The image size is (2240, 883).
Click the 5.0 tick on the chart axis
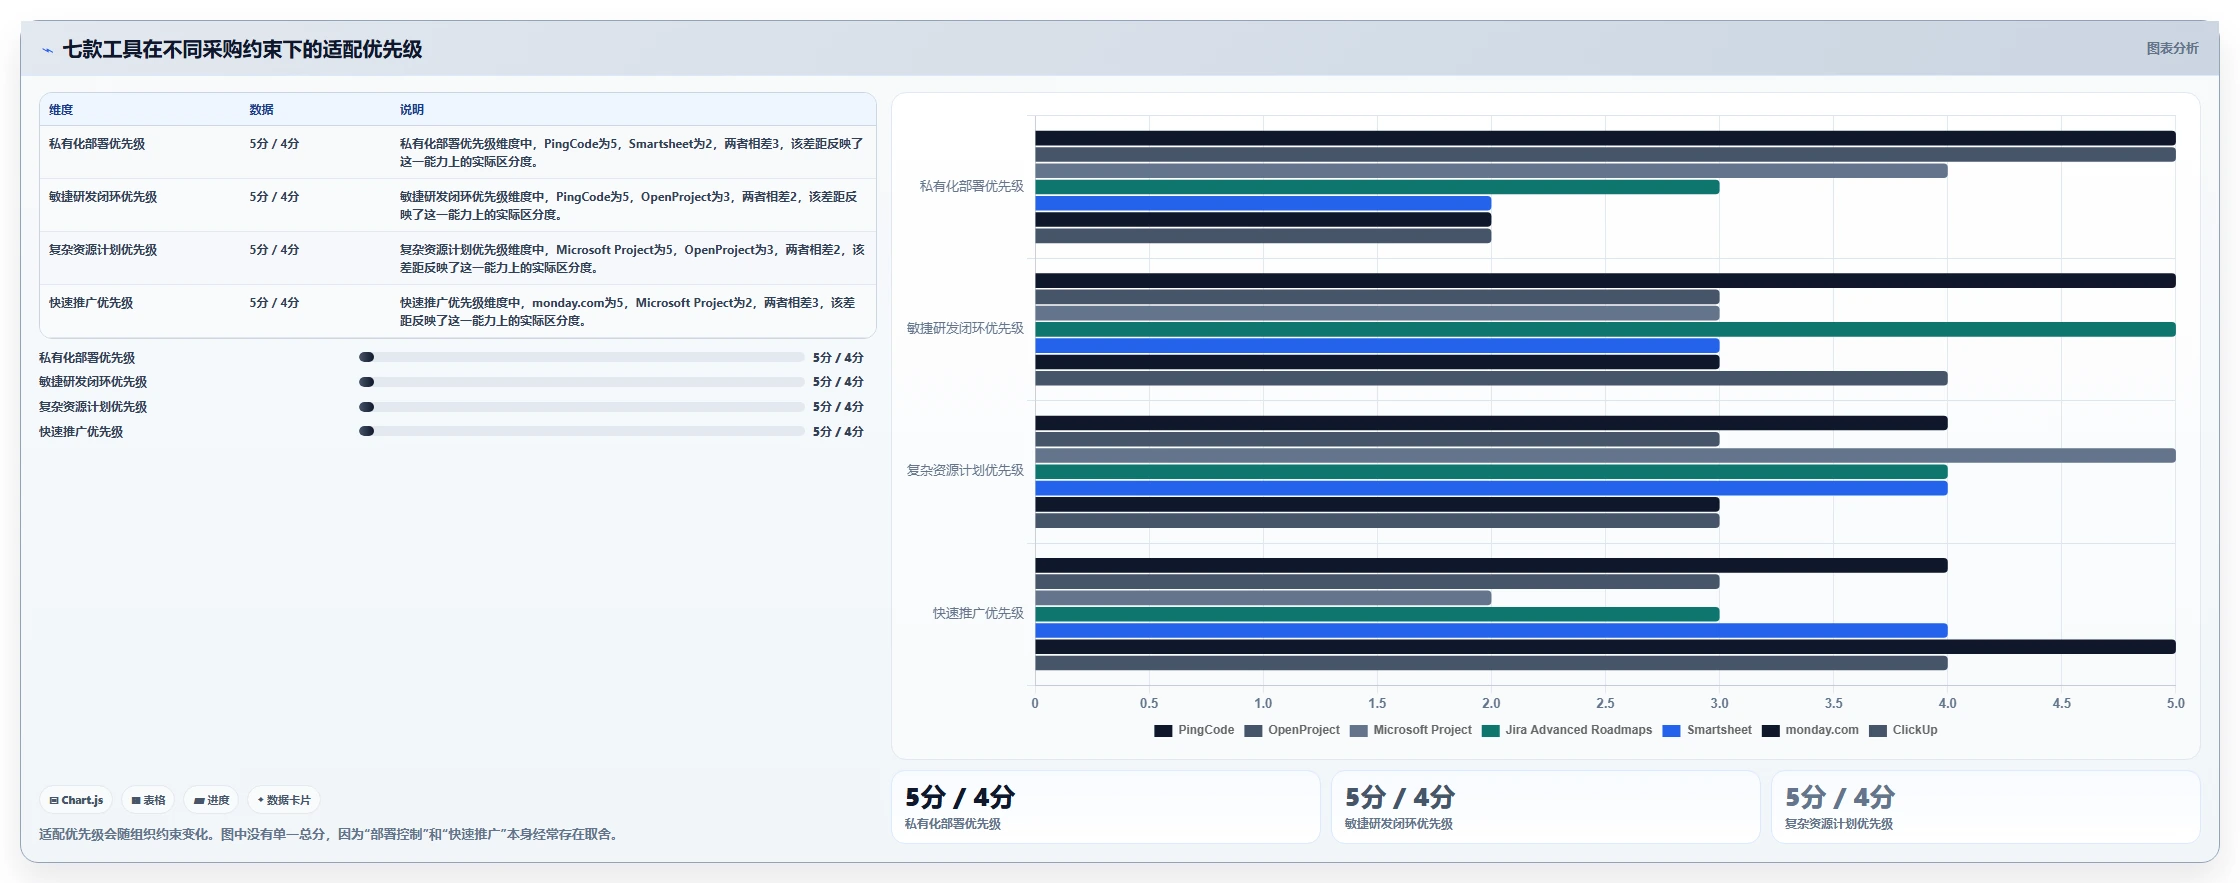click(2175, 704)
